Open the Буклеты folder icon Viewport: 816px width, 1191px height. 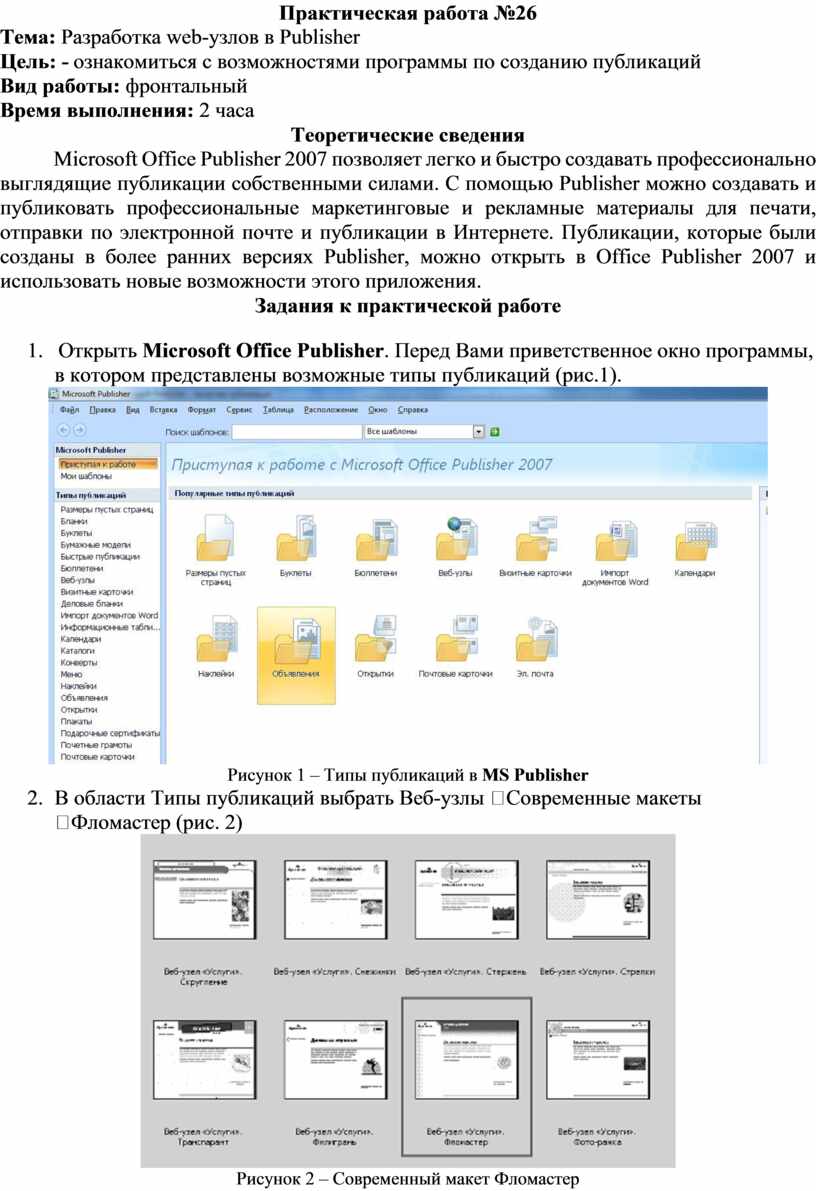[296, 539]
